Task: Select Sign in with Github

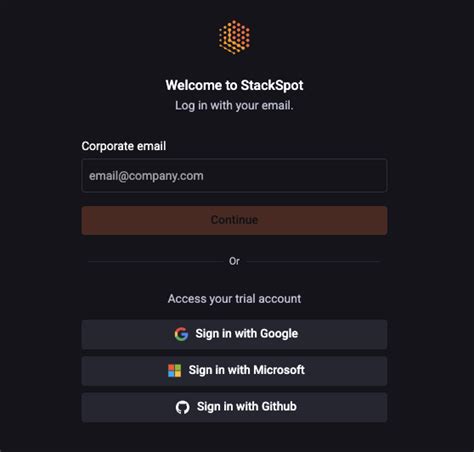Action: [234, 407]
